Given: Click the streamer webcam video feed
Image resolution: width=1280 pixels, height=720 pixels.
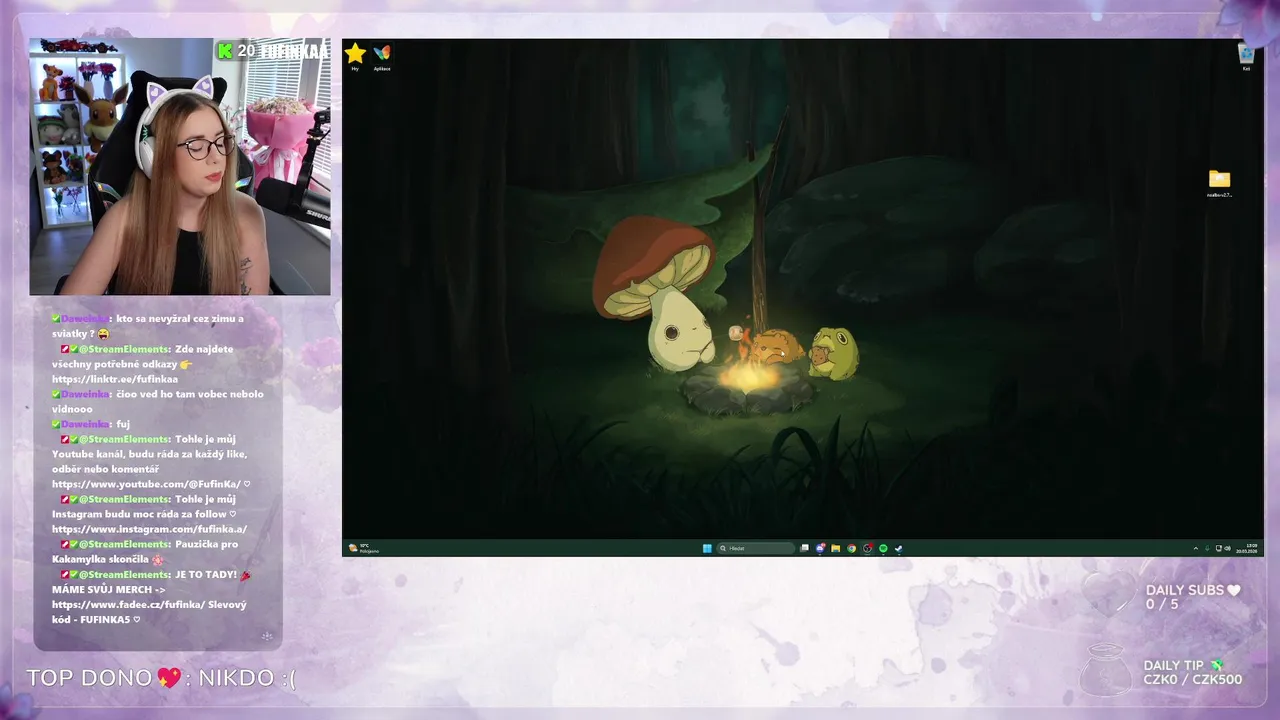Looking at the screenshot, I should [180, 167].
